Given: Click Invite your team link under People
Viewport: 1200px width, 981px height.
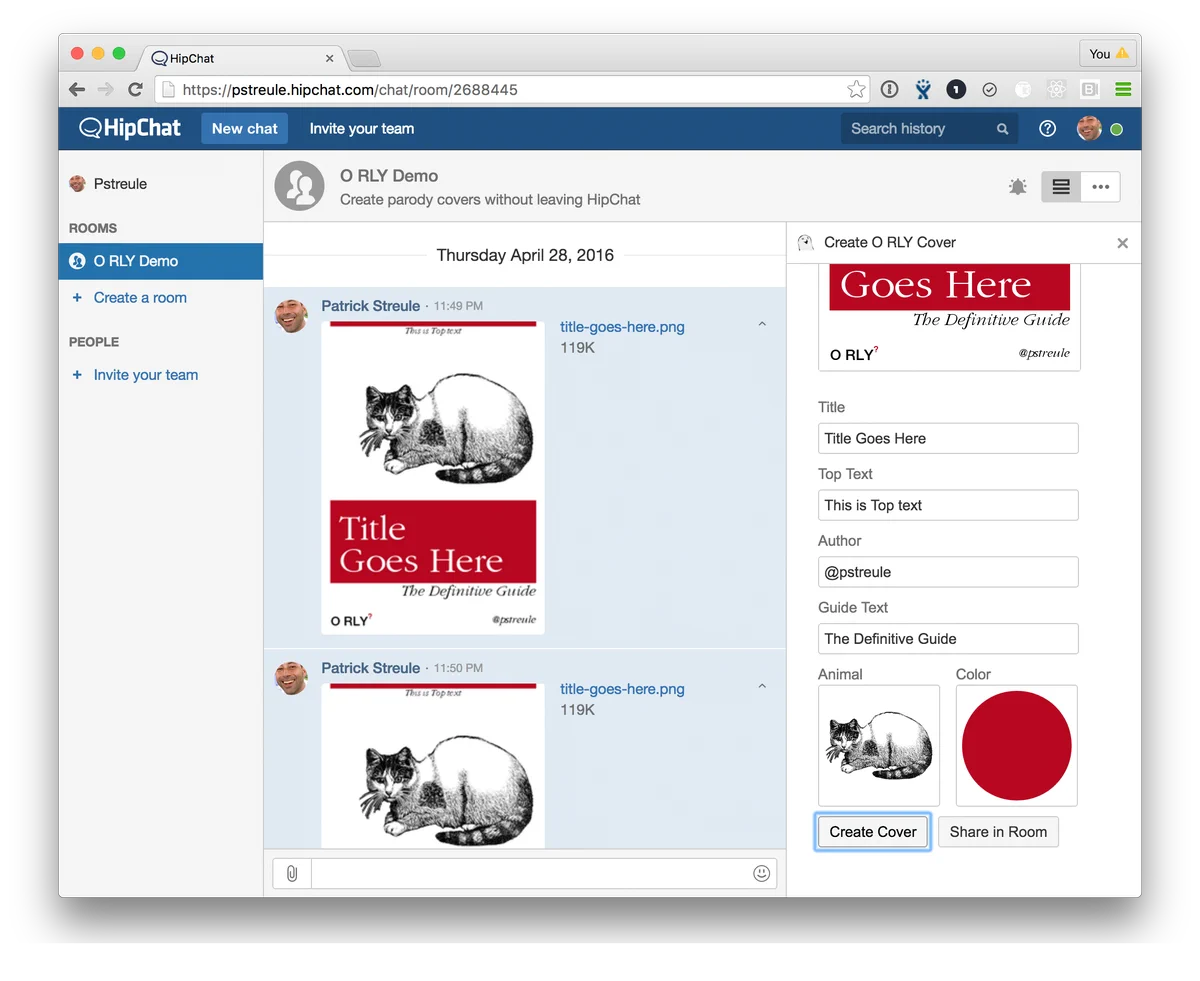Looking at the screenshot, I should coord(146,374).
